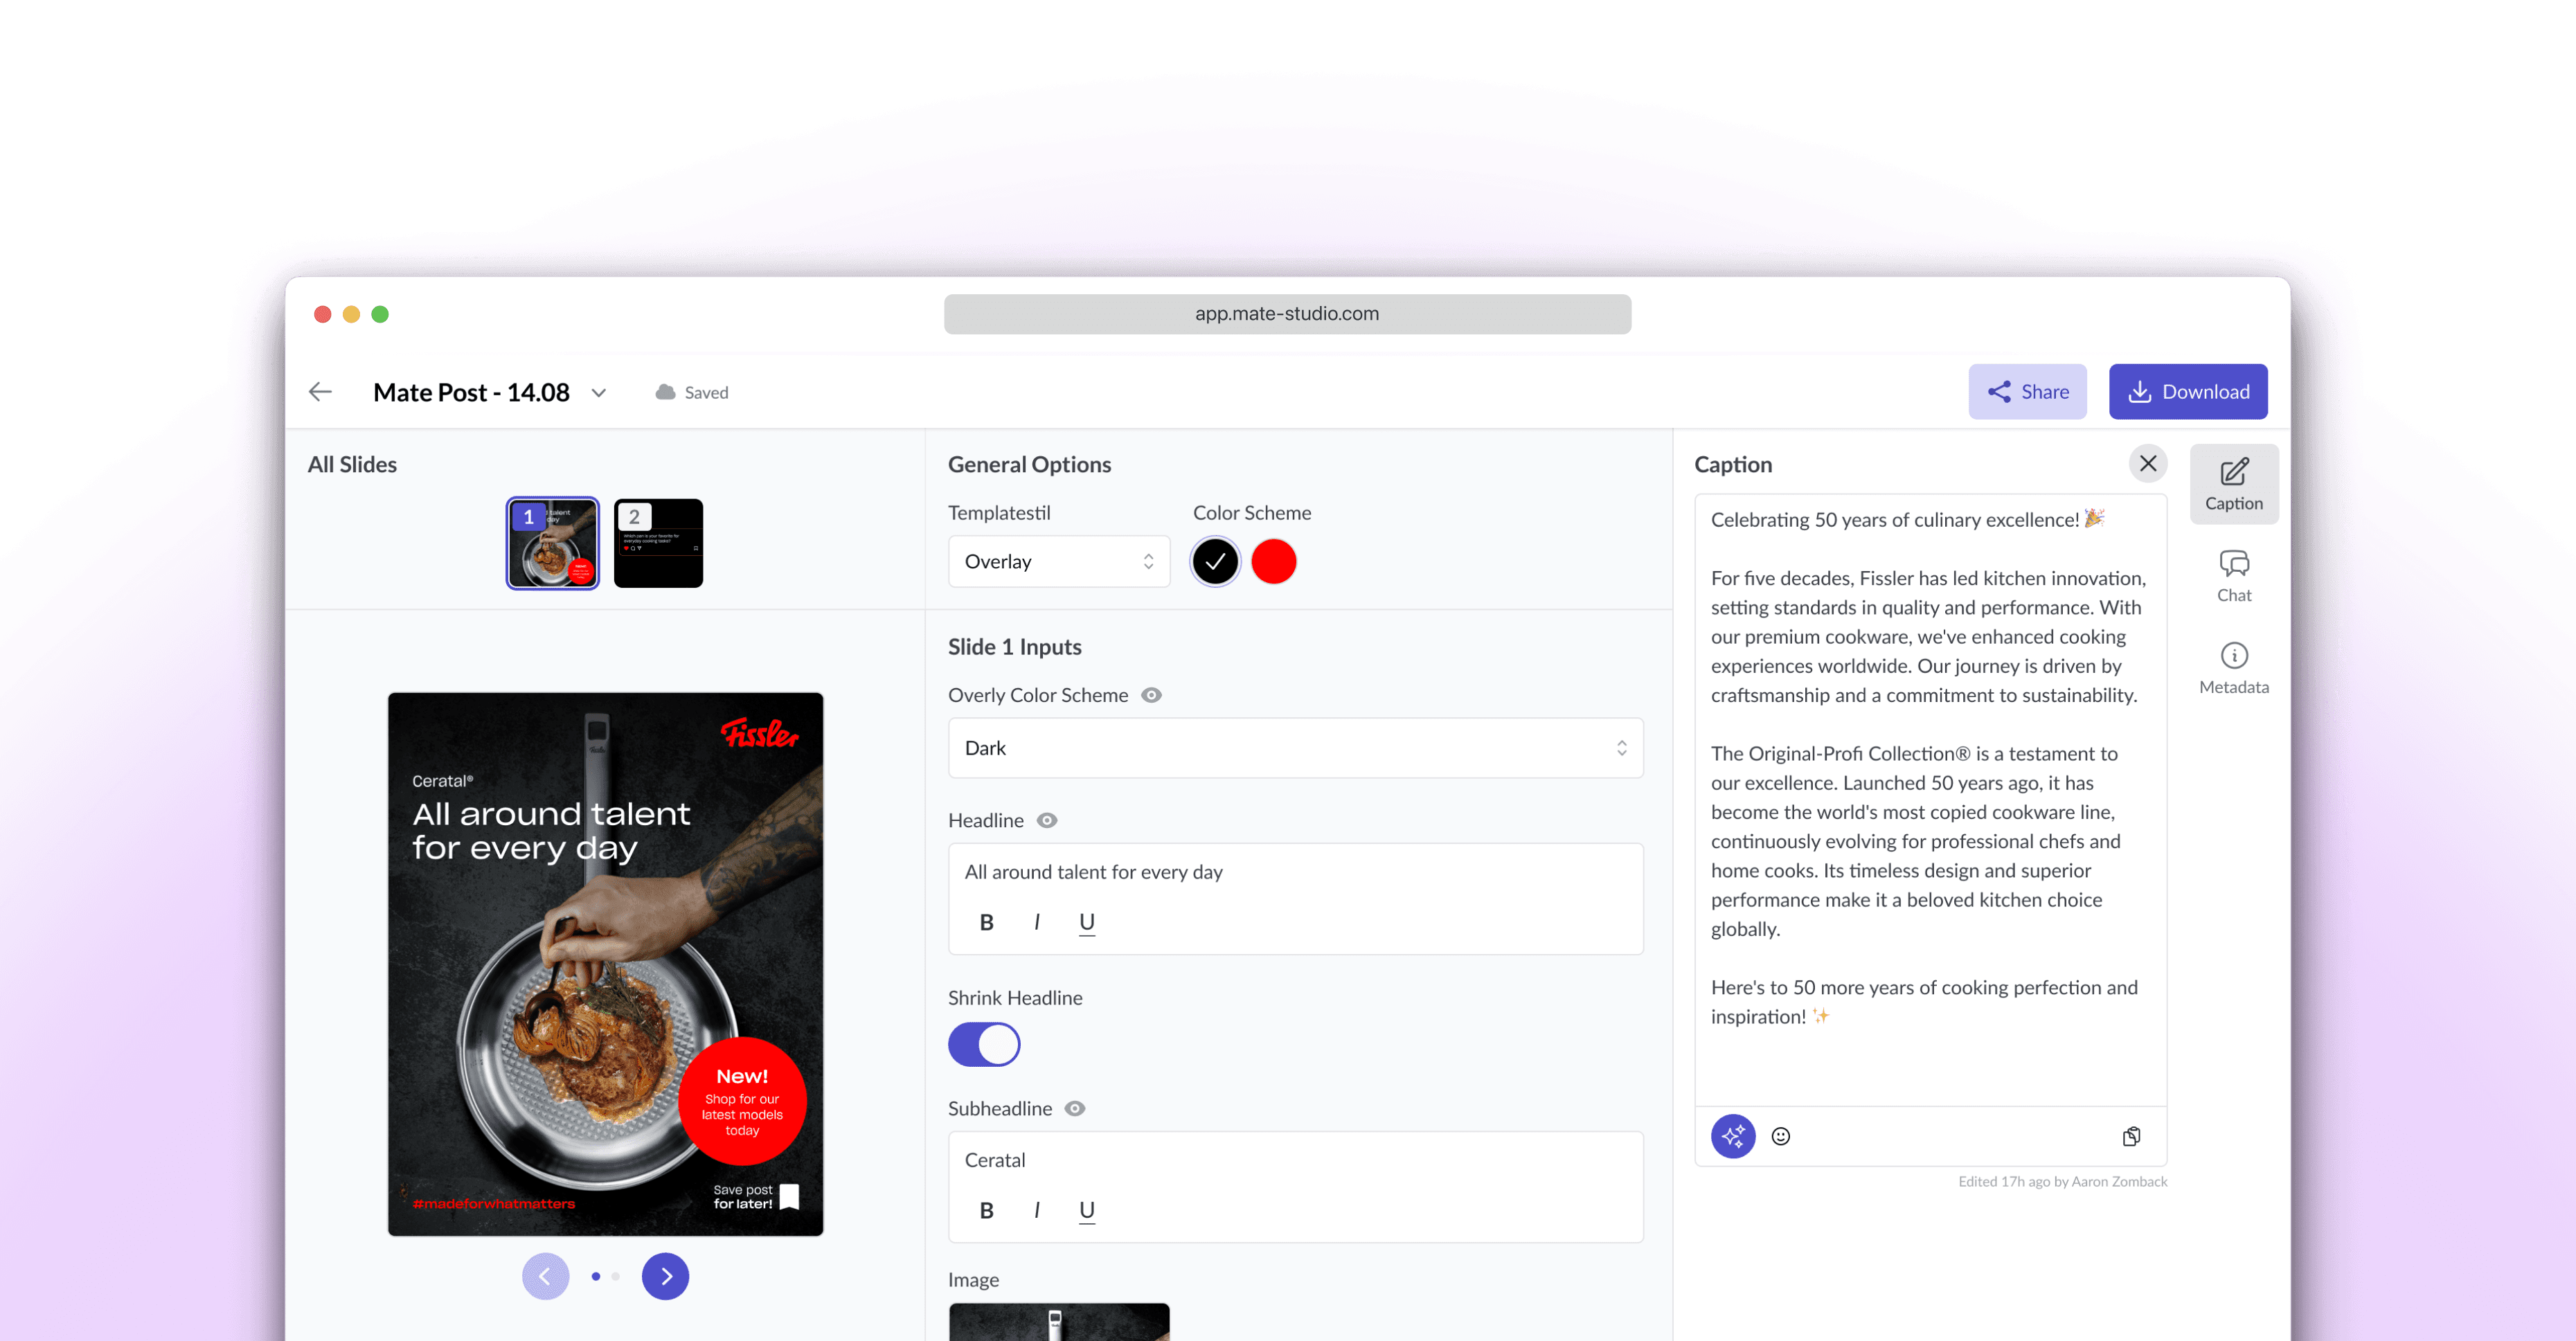Toggle Headline visibility eye icon
Viewport: 2576px width, 1341px height.
coord(1047,820)
